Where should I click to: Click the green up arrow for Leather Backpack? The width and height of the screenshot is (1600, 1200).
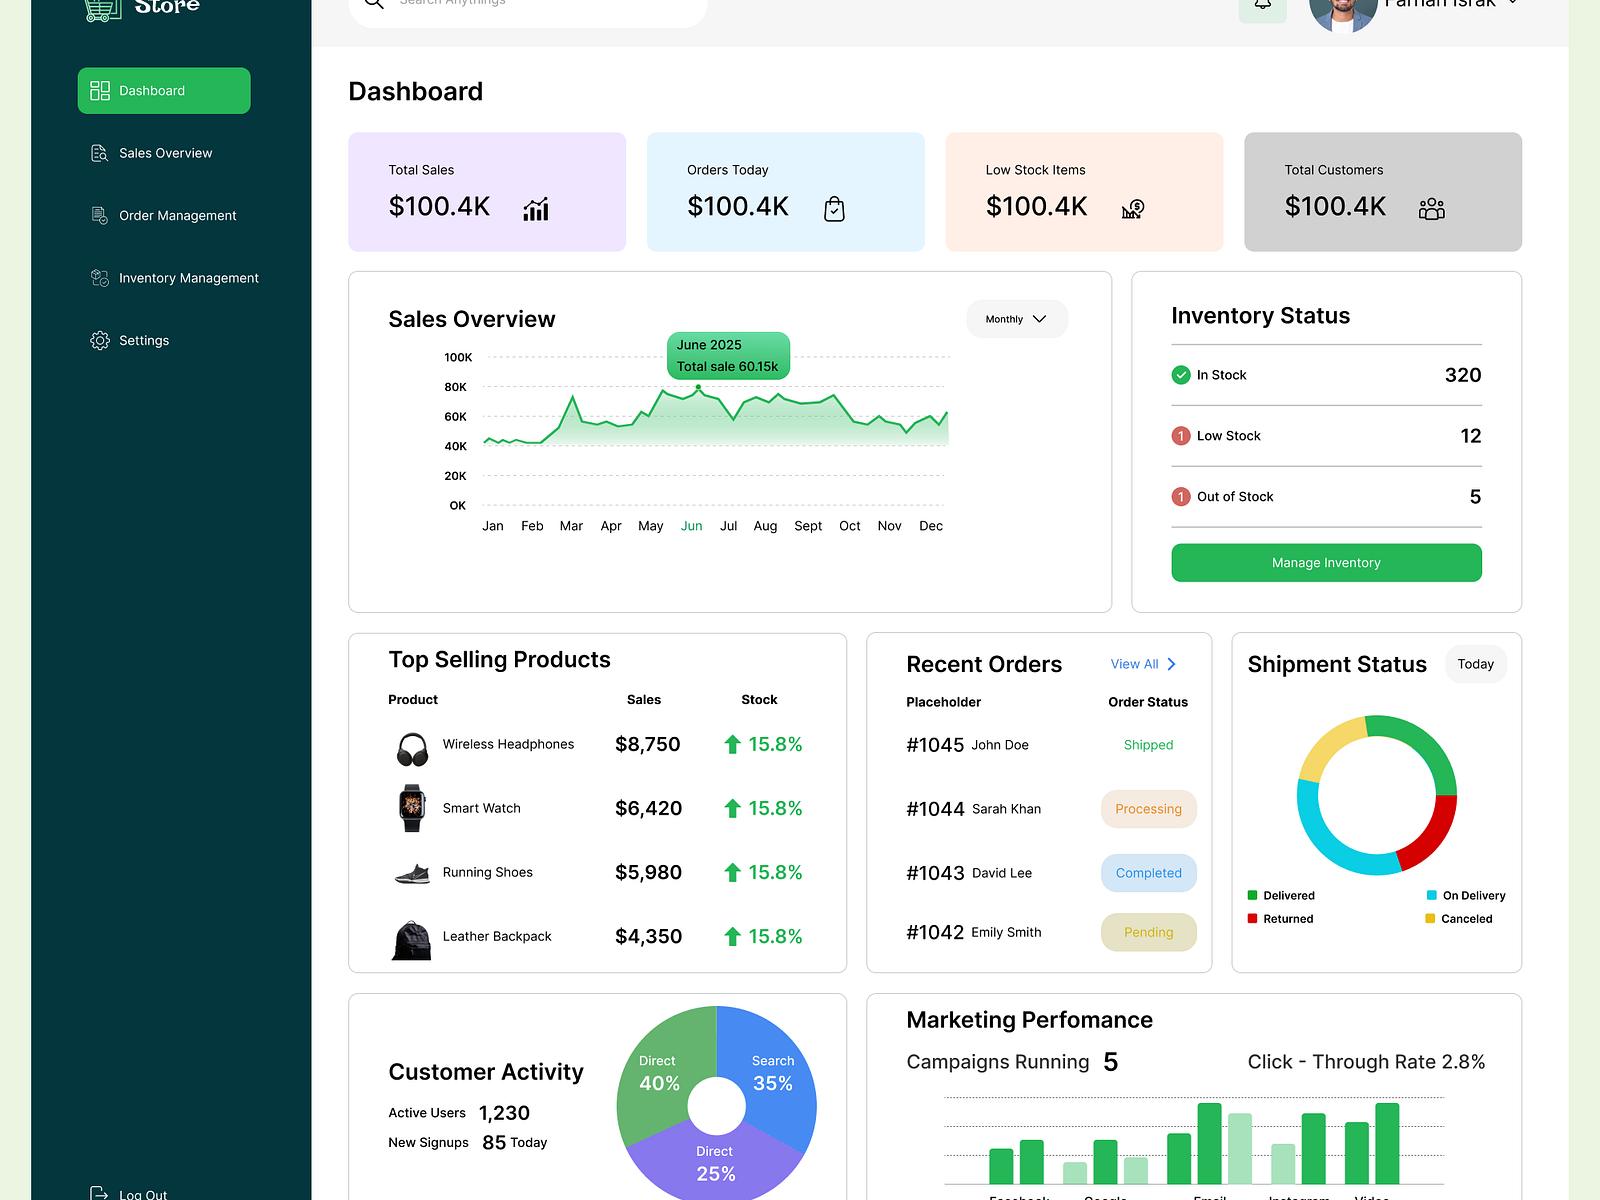click(732, 936)
